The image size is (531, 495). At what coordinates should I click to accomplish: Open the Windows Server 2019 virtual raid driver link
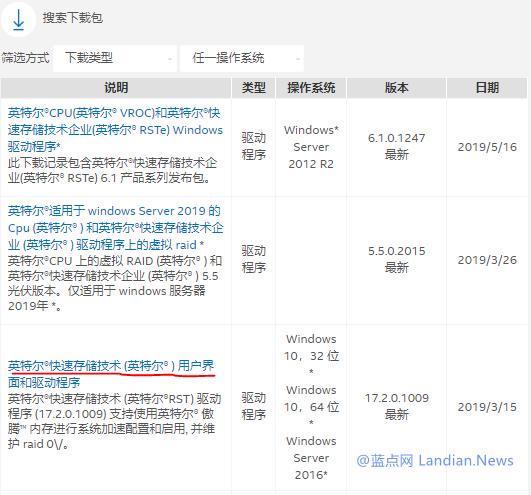point(115,228)
